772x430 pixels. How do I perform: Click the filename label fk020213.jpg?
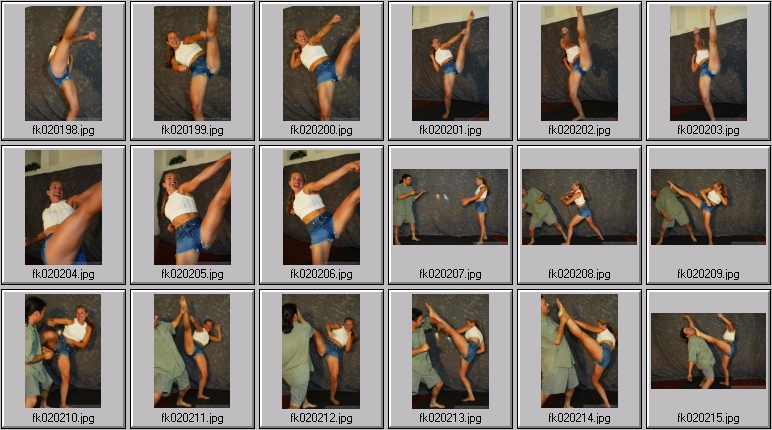pyautogui.click(x=450, y=418)
